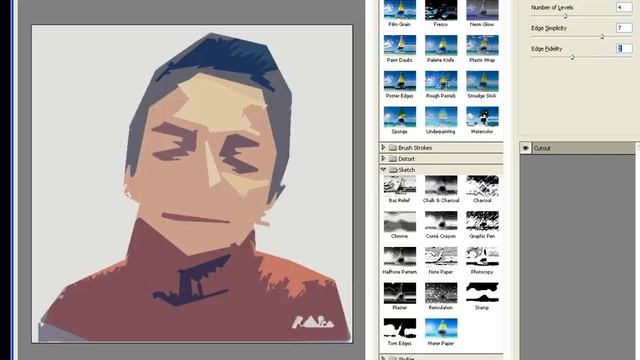This screenshot has width=640, height=360.
Task: Select the Torn Edges filter
Action: click(400, 329)
